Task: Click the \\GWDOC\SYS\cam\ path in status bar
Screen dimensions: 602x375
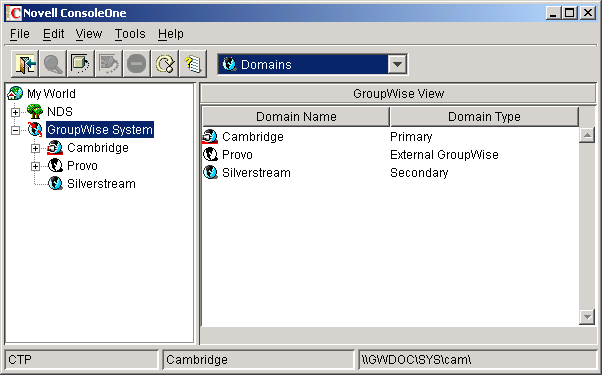Action: (x=416, y=360)
